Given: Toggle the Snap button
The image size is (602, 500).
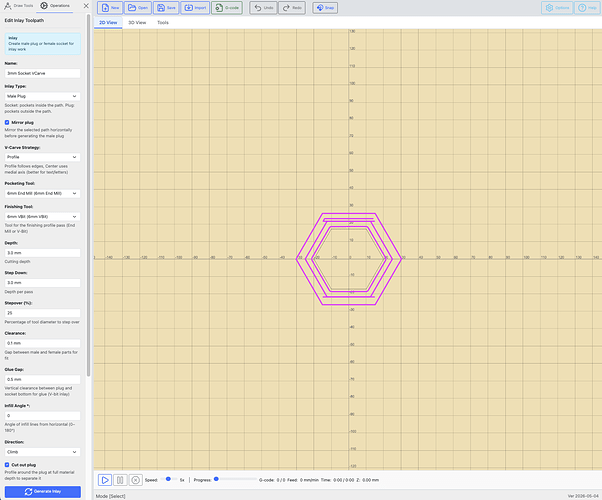Looking at the screenshot, I should pyautogui.click(x=325, y=8).
